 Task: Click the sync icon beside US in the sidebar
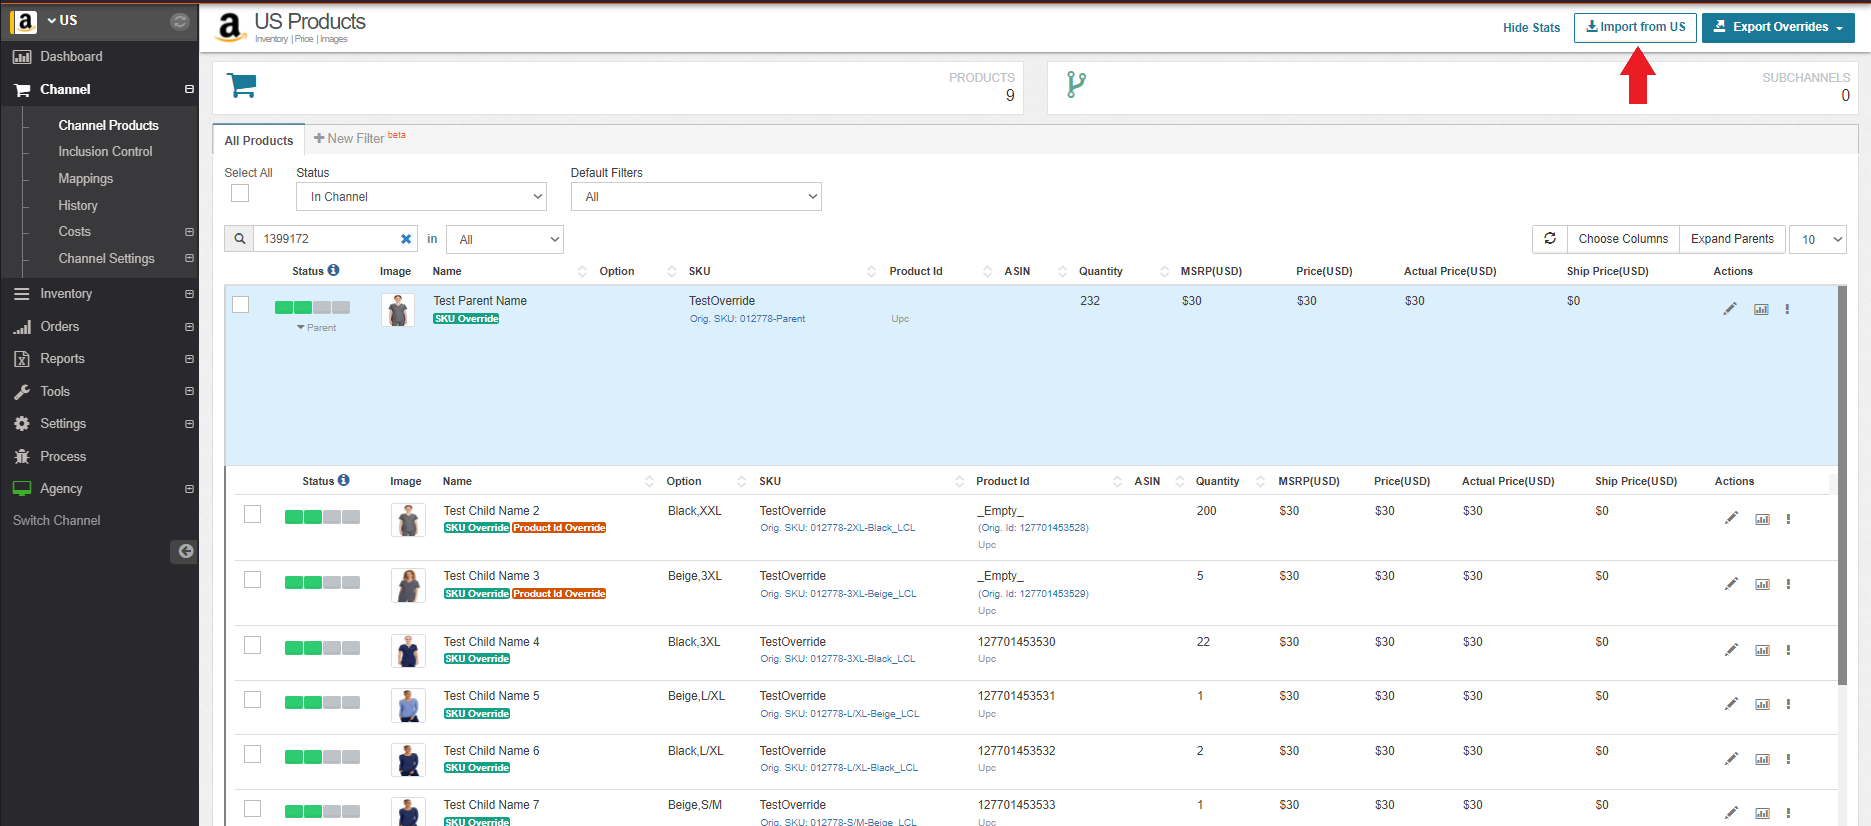coord(180,21)
